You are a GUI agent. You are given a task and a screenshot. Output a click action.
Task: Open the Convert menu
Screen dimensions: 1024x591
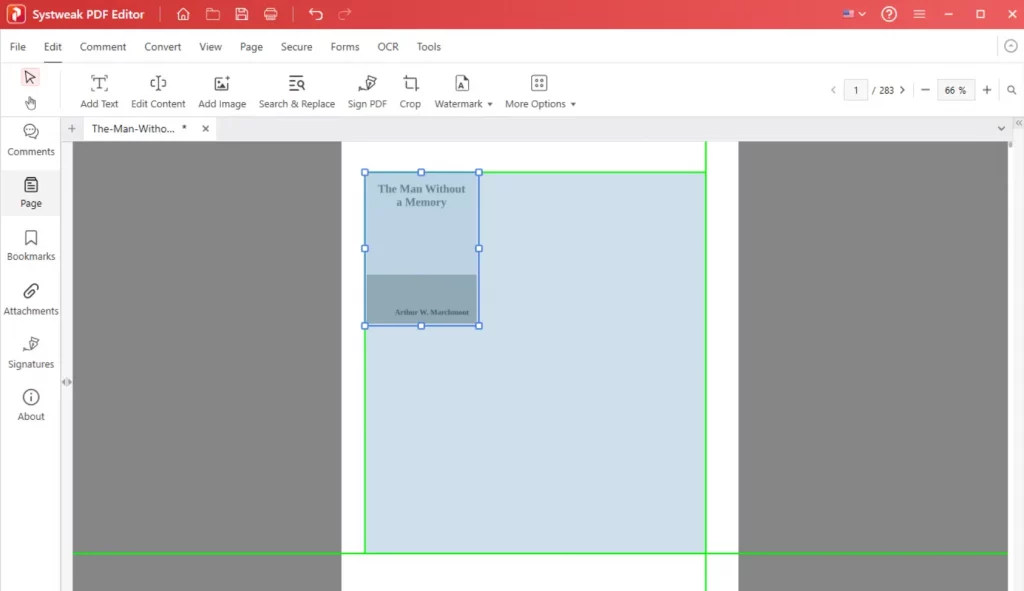click(x=162, y=47)
